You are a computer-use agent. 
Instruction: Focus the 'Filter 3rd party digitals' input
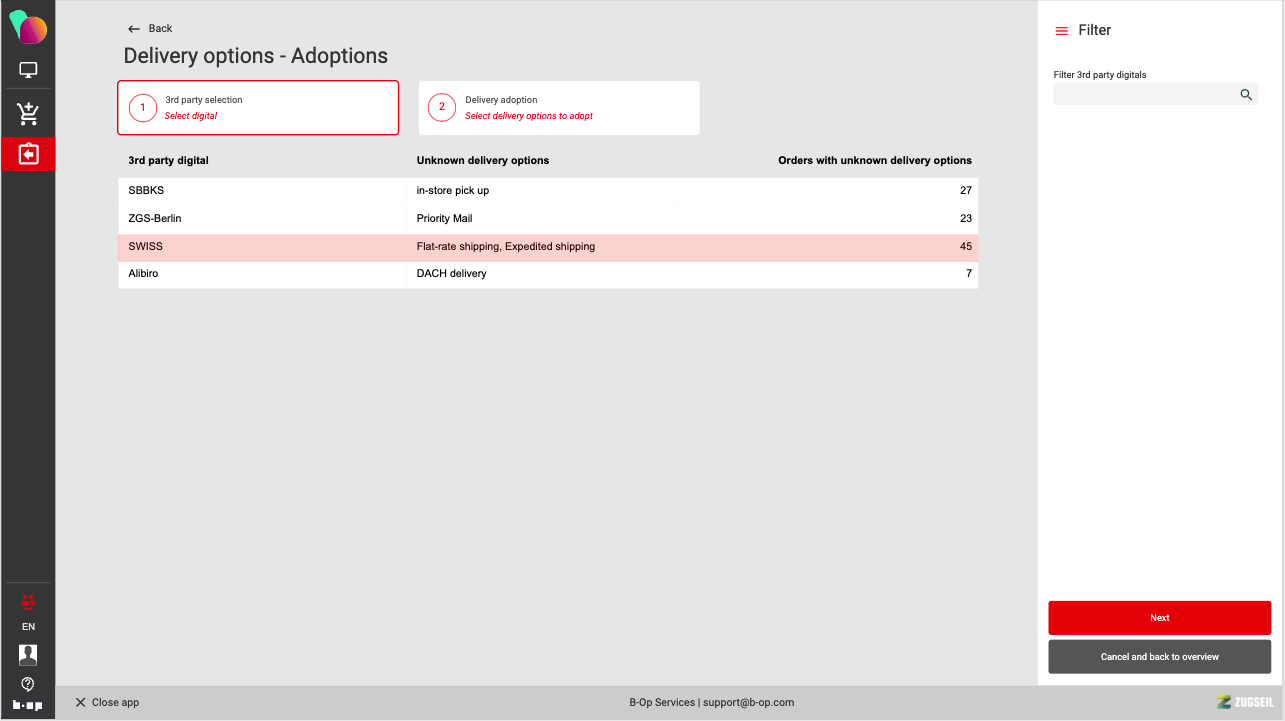point(1144,94)
